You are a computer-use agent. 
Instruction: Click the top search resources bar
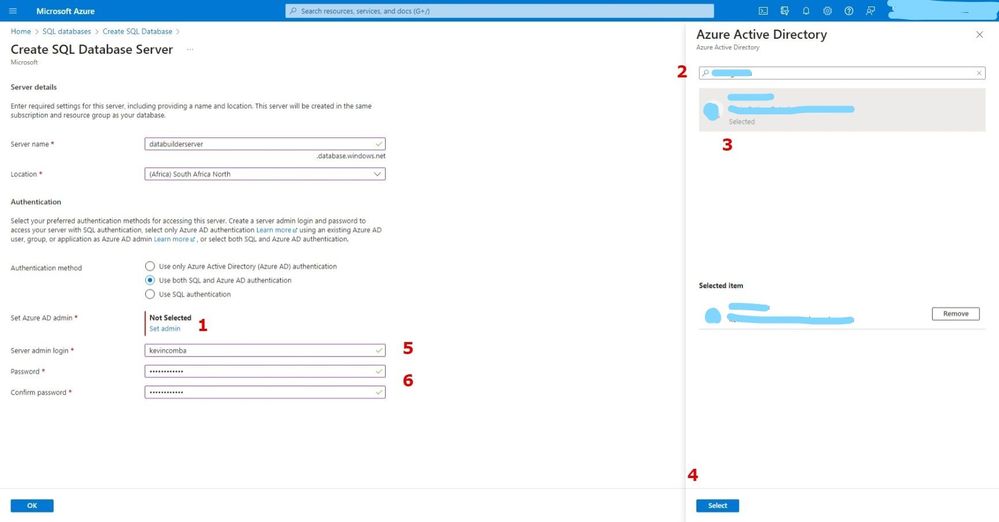point(500,11)
